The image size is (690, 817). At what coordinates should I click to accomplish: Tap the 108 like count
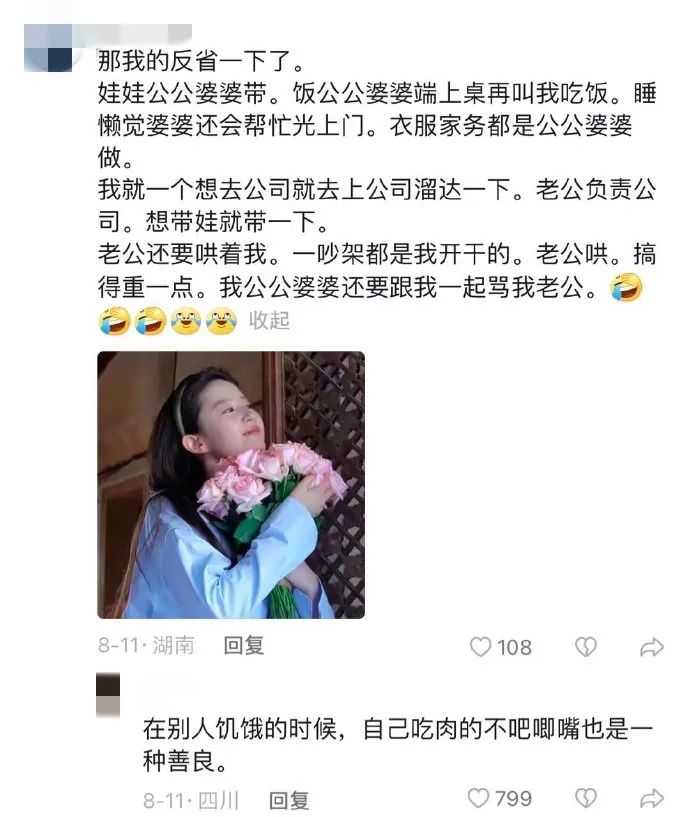[514, 648]
